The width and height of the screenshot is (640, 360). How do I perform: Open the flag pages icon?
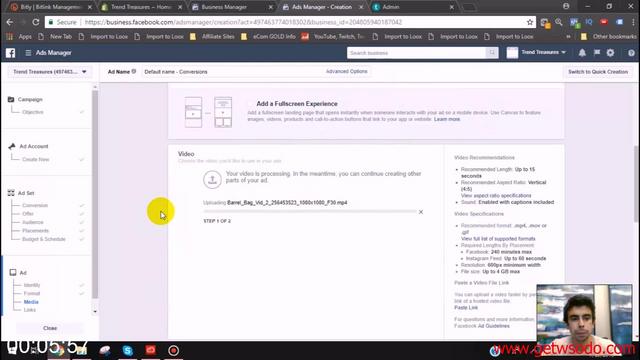(x=597, y=52)
